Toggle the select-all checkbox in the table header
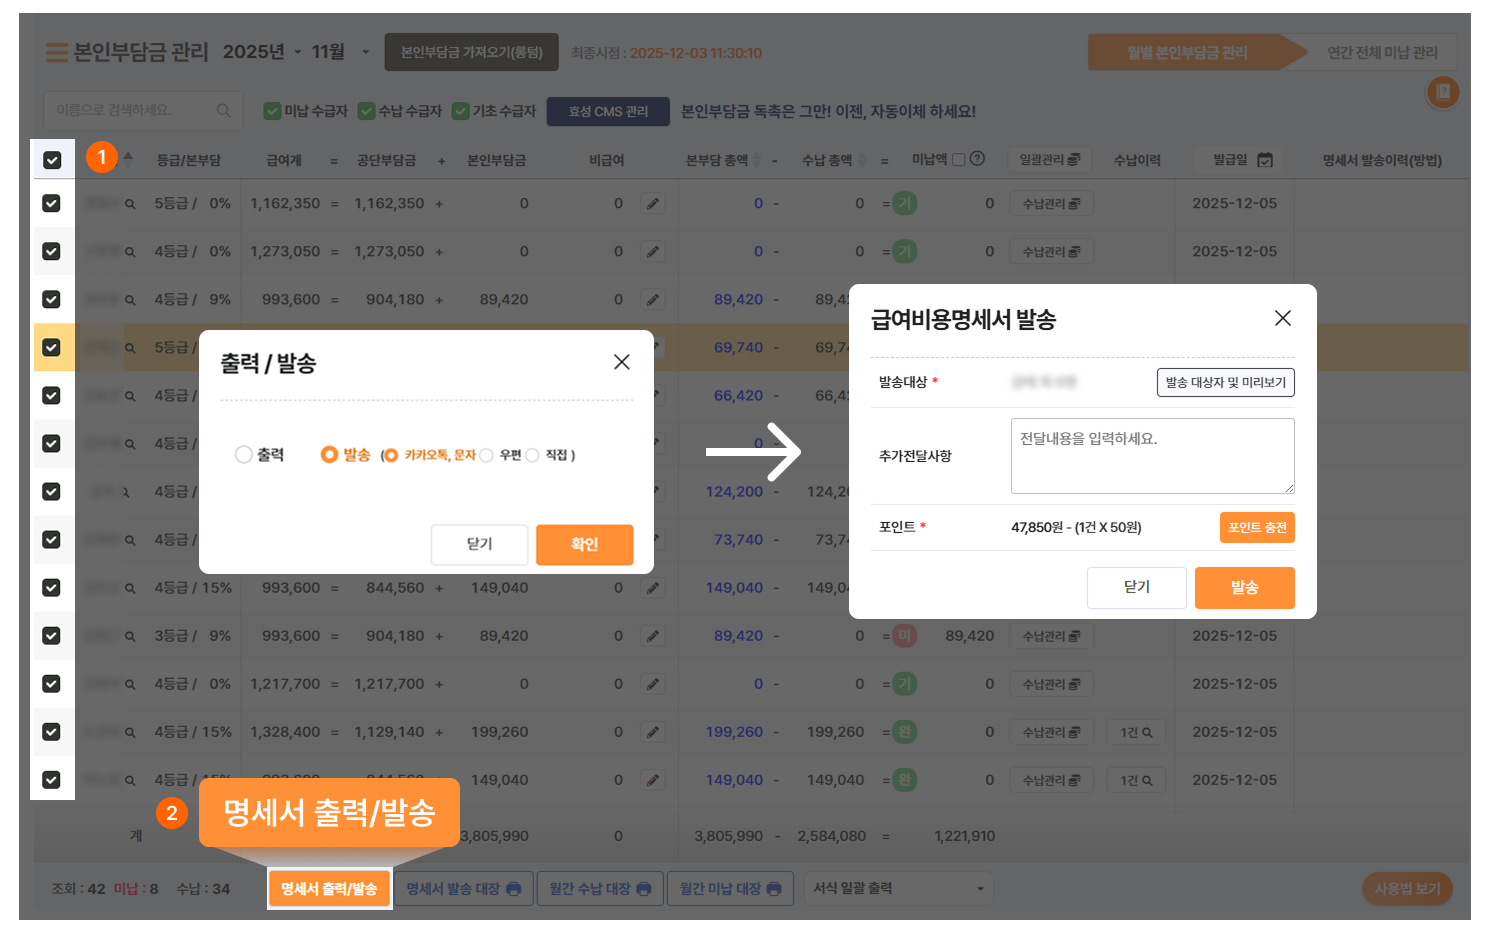Image resolution: width=1489 pixels, height=933 pixels. click(52, 160)
